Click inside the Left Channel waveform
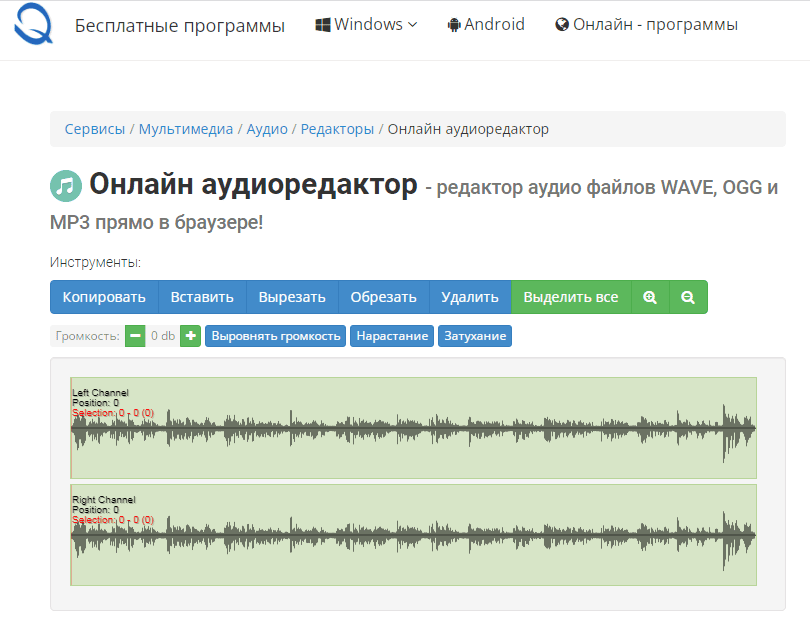 [x=410, y=430]
